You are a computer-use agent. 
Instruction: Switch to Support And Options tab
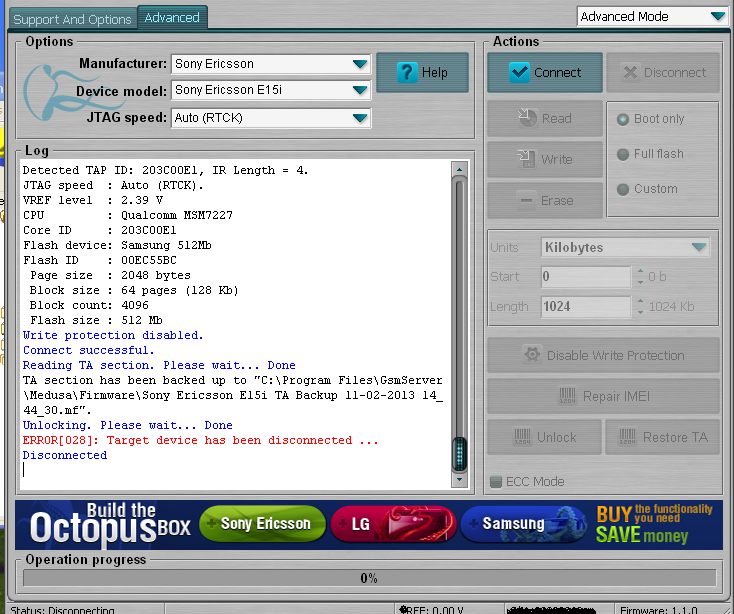pyautogui.click(x=73, y=19)
